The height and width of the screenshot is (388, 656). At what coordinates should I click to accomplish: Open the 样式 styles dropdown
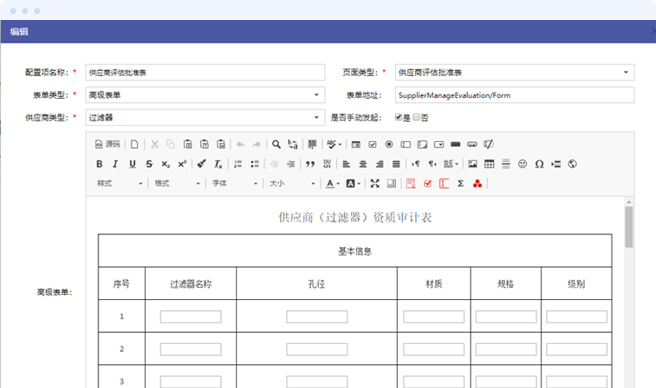[120, 183]
